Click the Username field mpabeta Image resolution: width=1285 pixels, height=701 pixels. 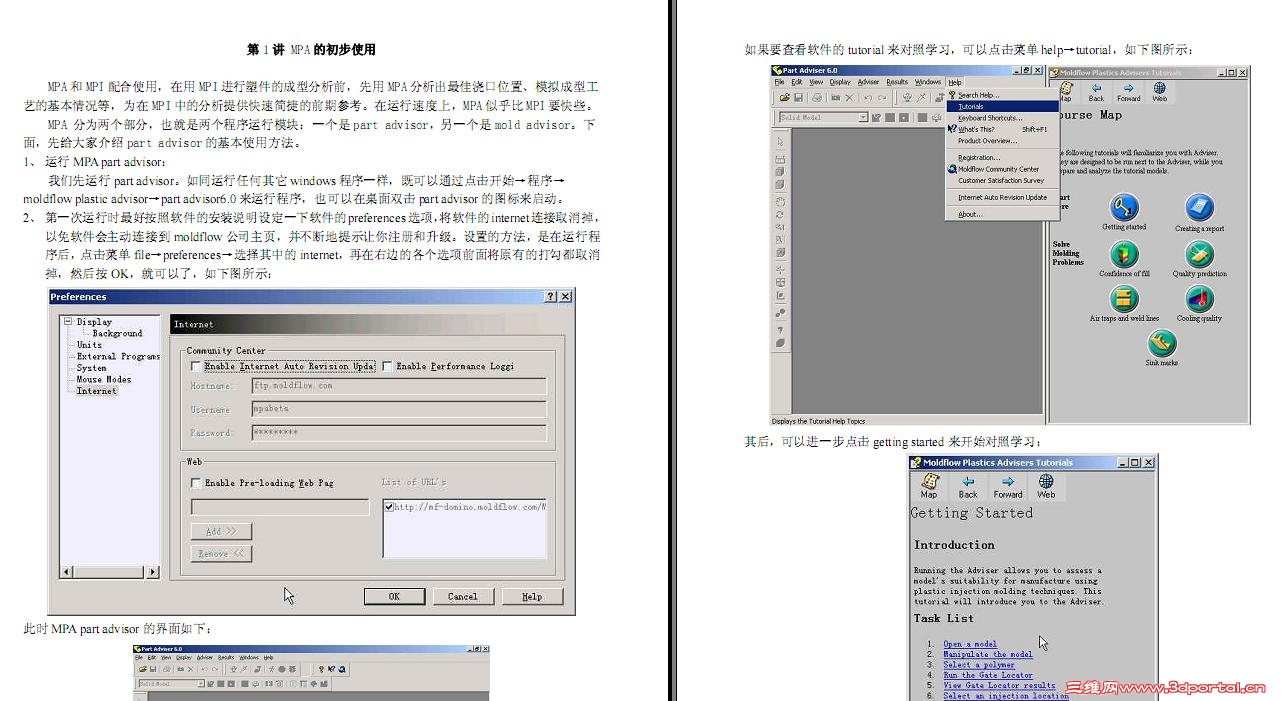(x=398, y=409)
